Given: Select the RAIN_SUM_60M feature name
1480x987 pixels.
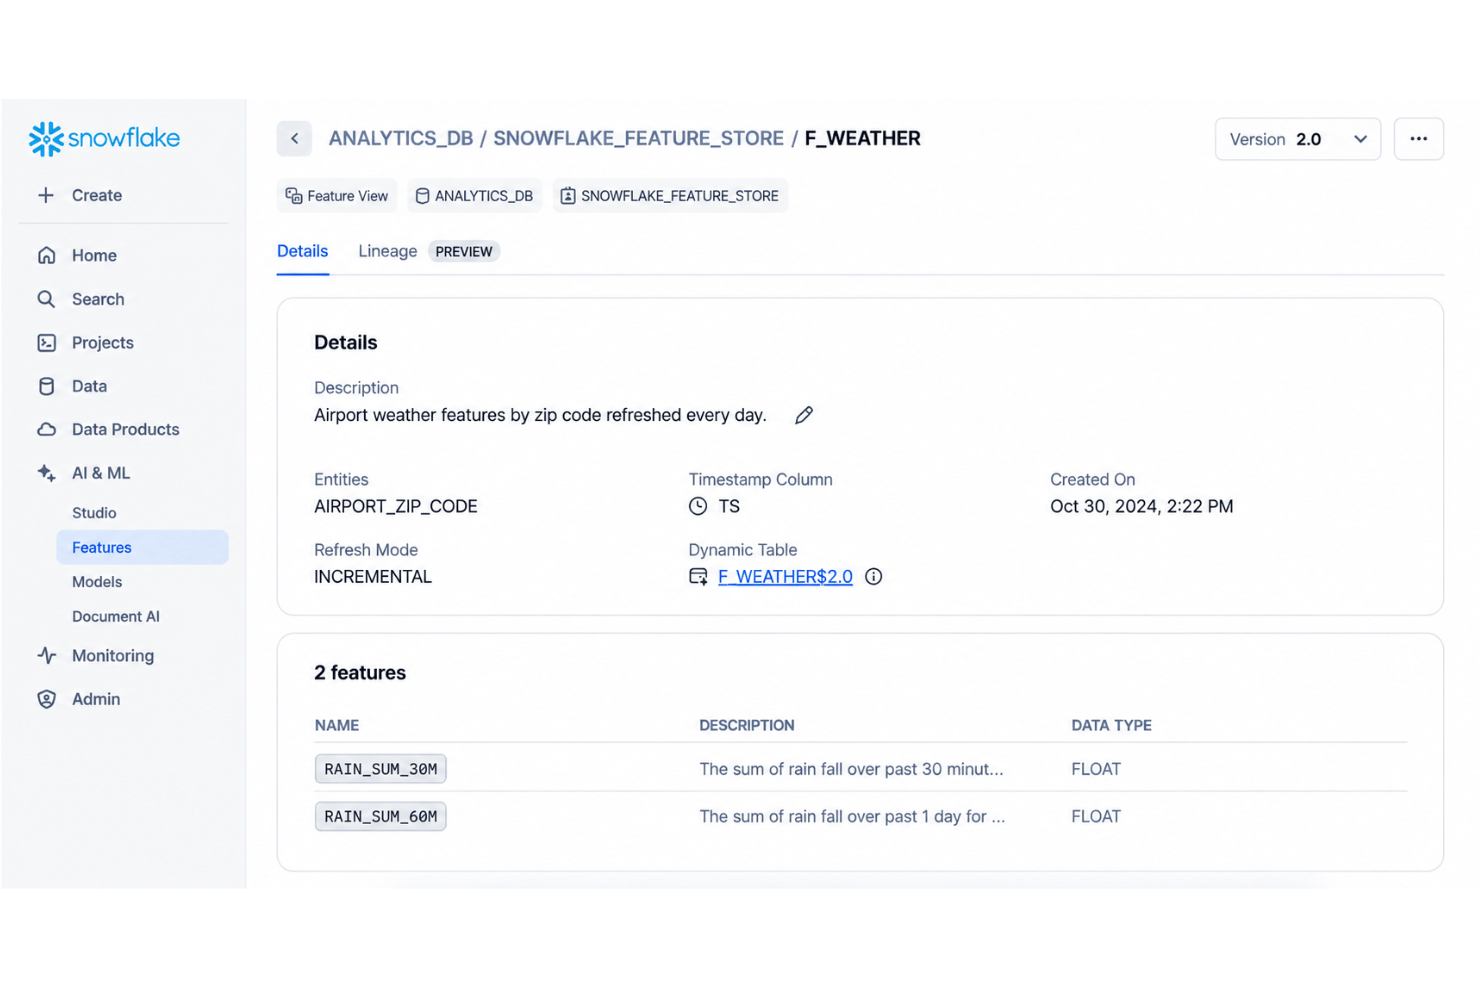Looking at the screenshot, I should [x=380, y=816].
